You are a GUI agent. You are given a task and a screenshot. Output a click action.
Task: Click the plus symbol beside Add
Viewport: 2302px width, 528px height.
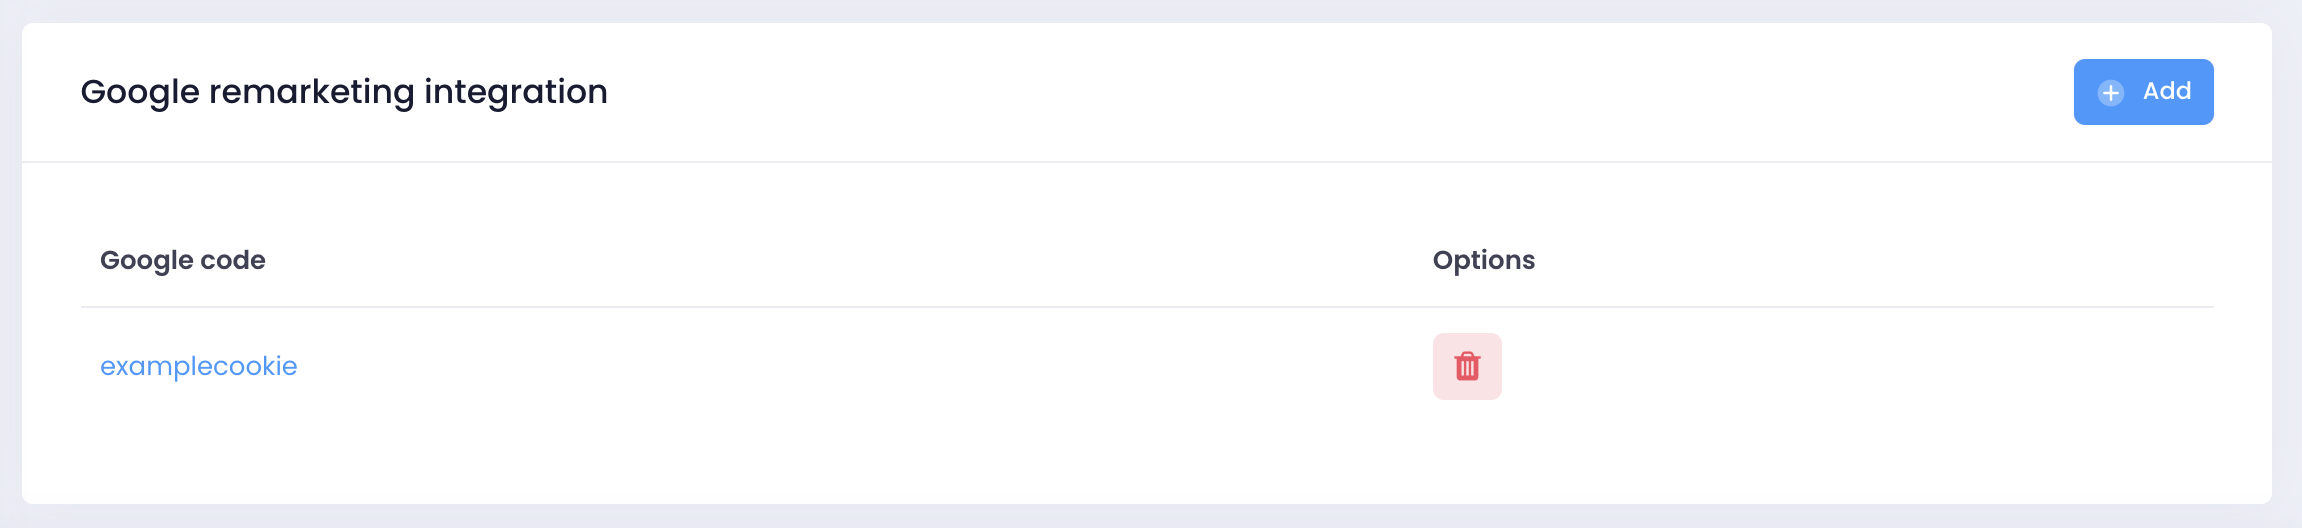(2110, 93)
